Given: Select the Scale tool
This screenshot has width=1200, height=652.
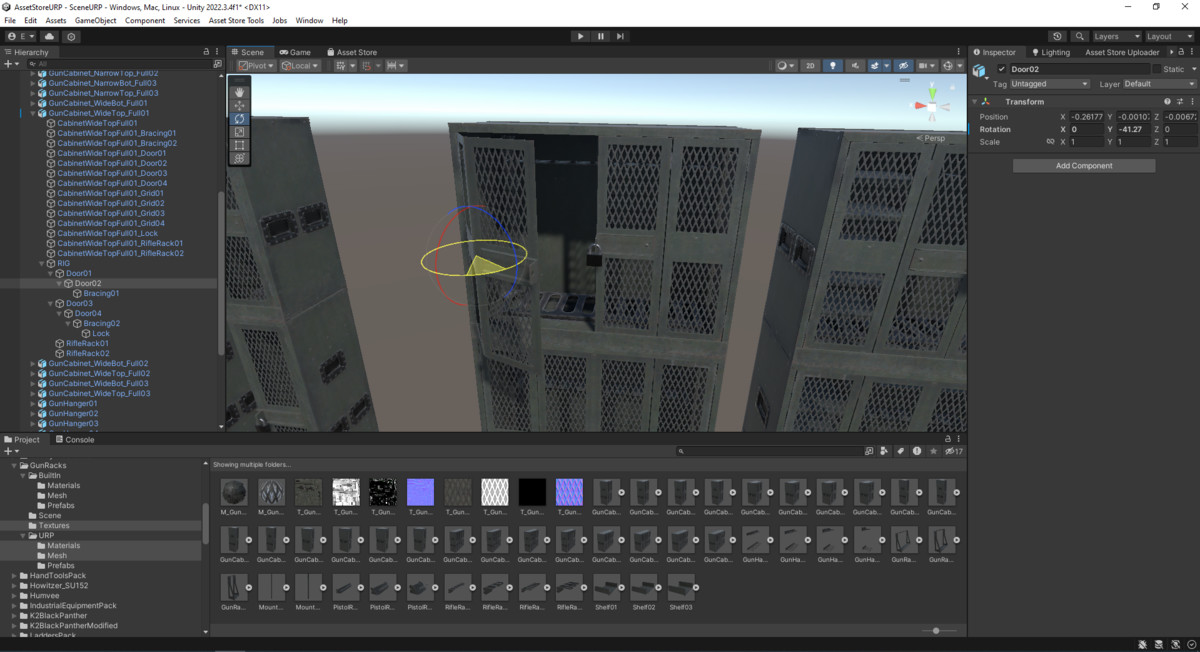Looking at the screenshot, I should 238,133.
